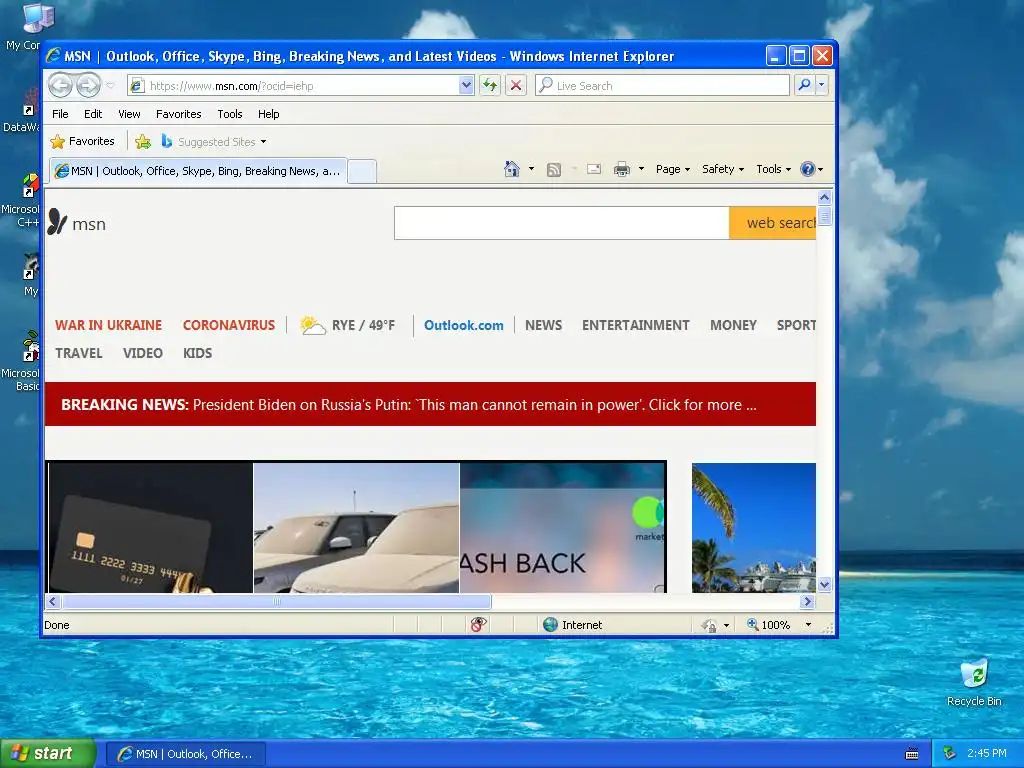Open the palm tree travel thumbnail
Screen dimensions: 1024x768
[x=754, y=528]
